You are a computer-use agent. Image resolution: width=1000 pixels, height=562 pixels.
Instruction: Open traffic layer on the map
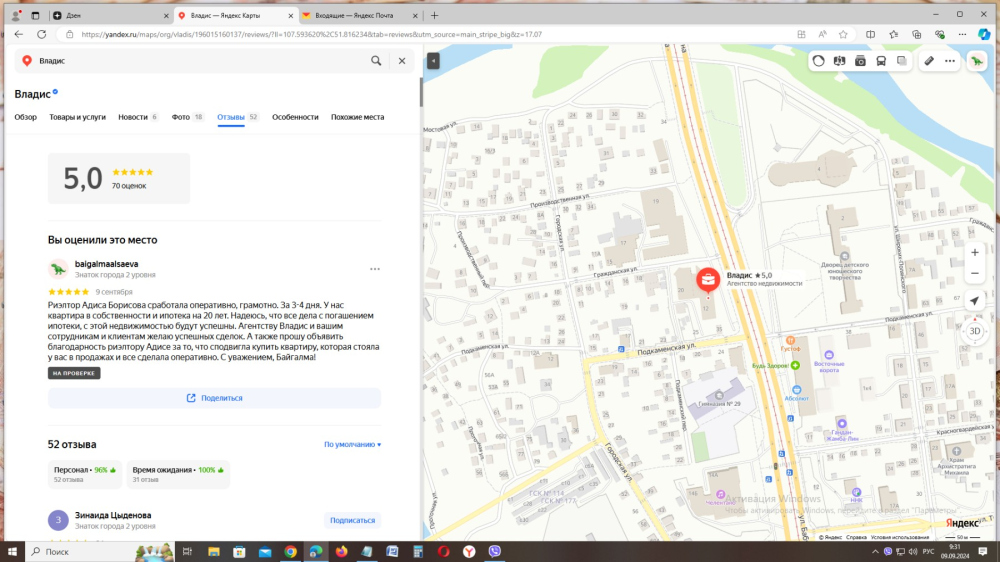point(818,61)
